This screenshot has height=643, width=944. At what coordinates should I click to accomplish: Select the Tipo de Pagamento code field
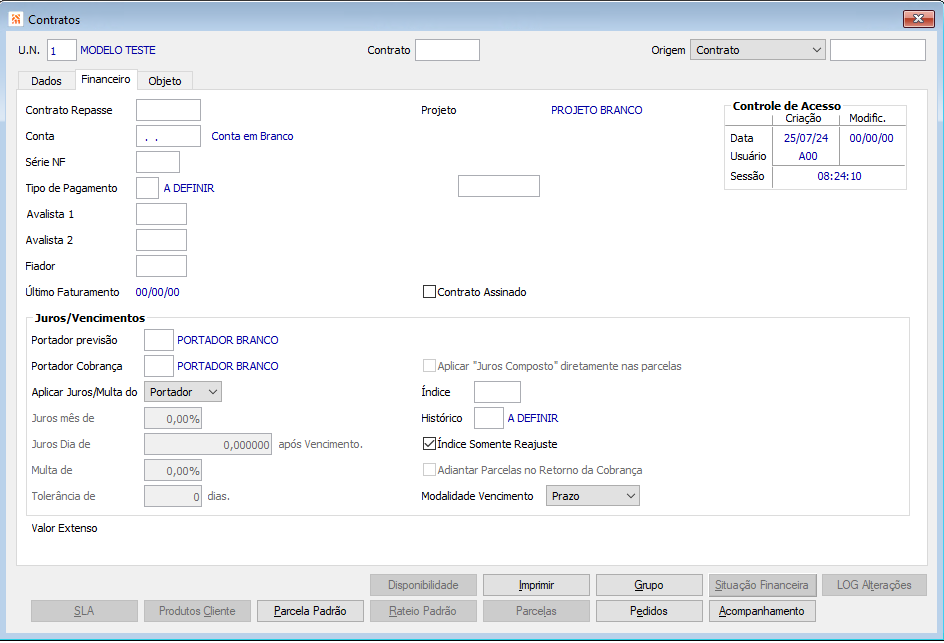pyautogui.click(x=148, y=188)
